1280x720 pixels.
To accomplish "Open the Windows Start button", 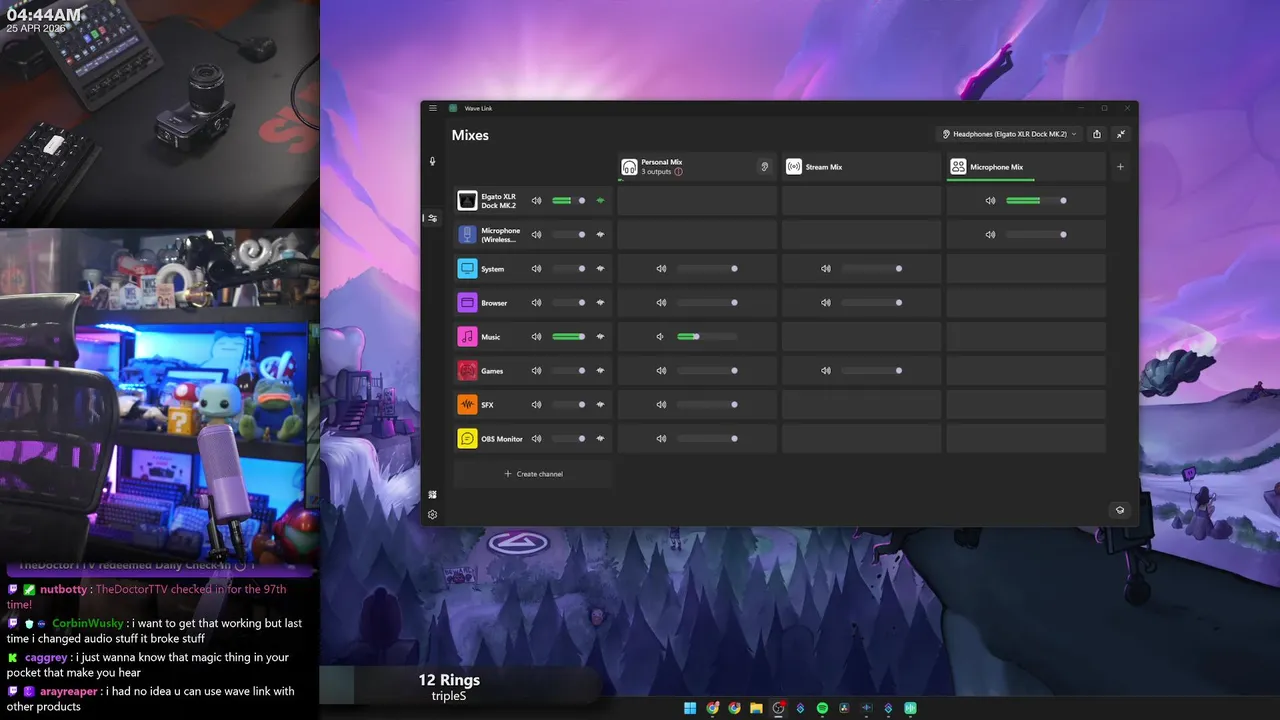I will pyautogui.click(x=690, y=708).
